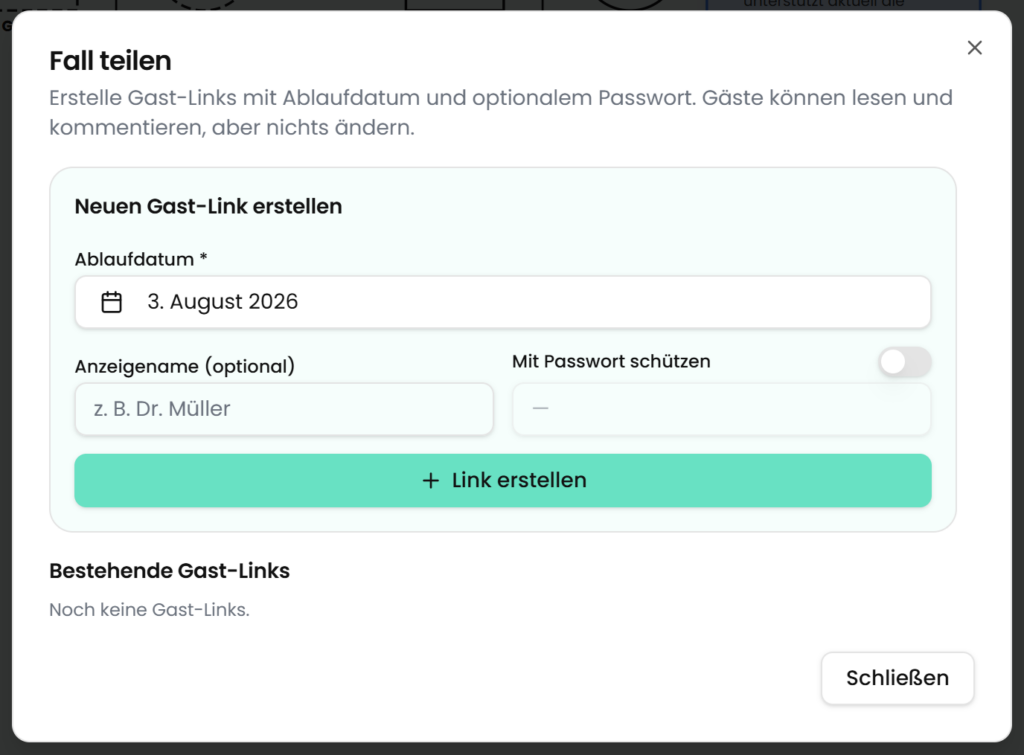Click the calendar icon in Ablaufdatum field

pyautogui.click(x=112, y=302)
